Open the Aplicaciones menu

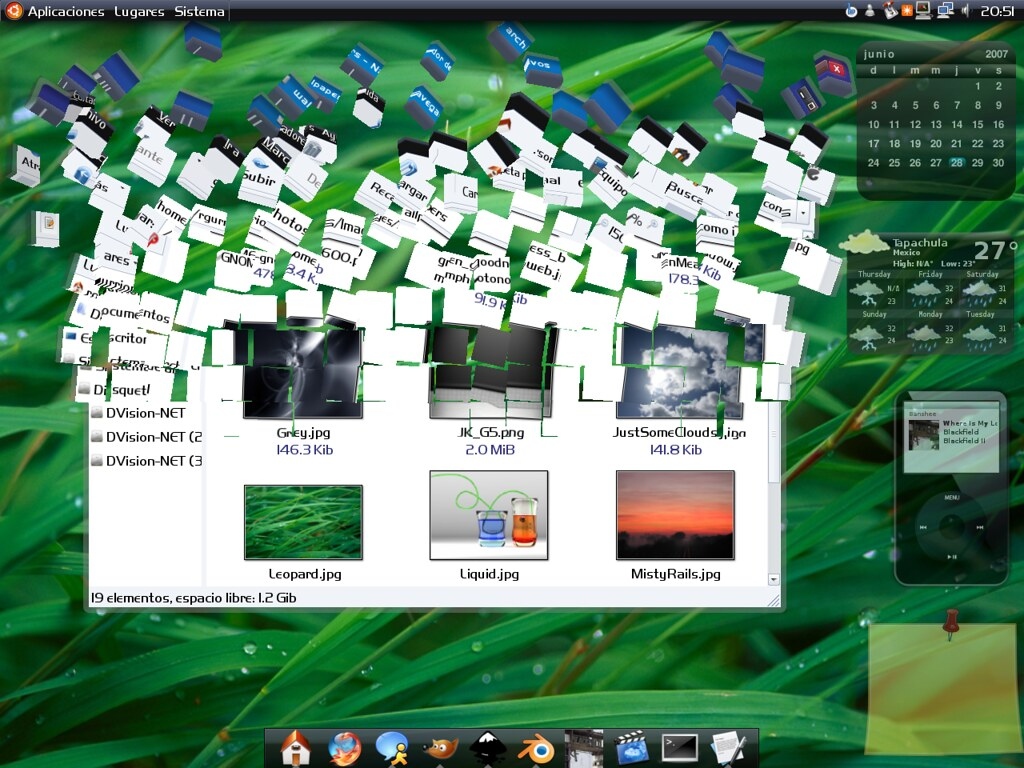click(x=65, y=12)
